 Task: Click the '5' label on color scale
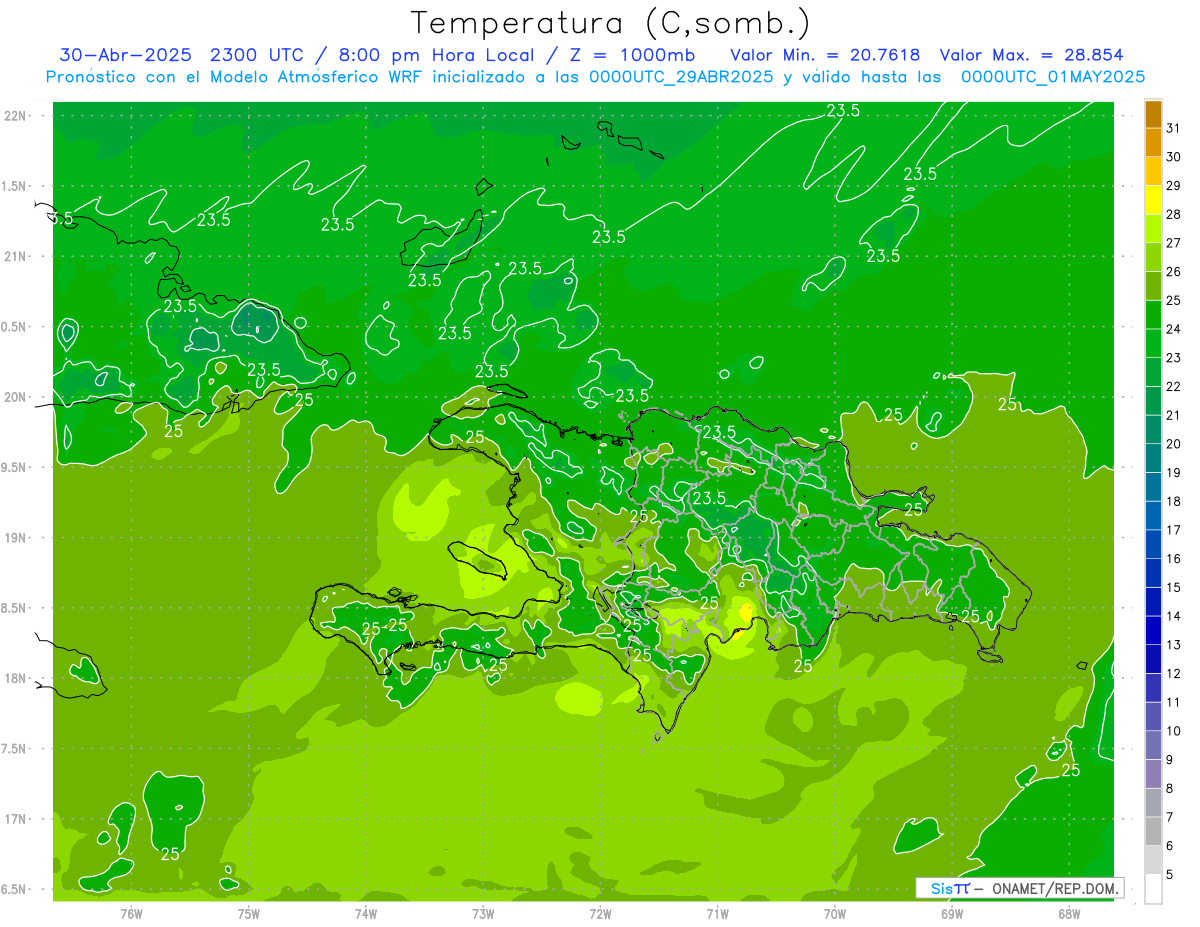point(1170,875)
